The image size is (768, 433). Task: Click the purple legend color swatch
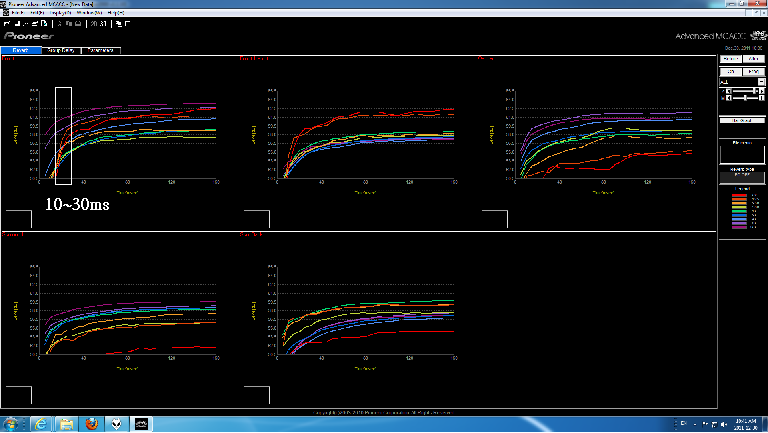click(x=740, y=223)
